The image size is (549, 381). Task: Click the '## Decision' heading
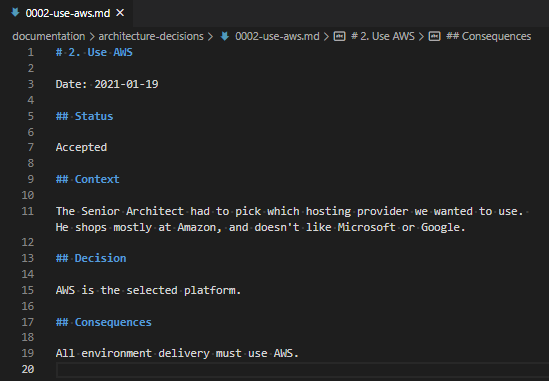coord(91,258)
